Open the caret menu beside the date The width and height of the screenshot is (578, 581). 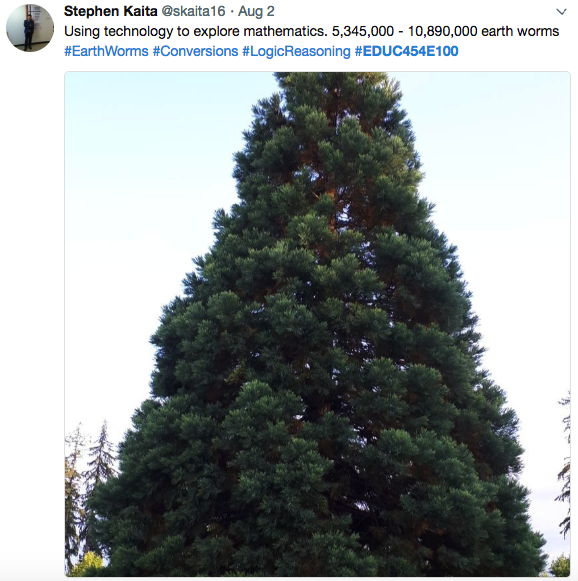[x=561, y=12]
